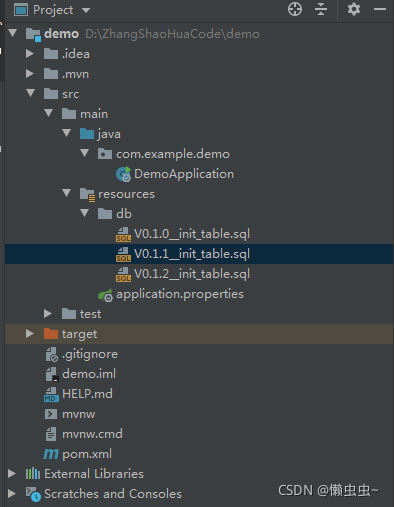The image size is (394, 507).
Task: Click the test folder icon
Action: (x=69, y=314)
